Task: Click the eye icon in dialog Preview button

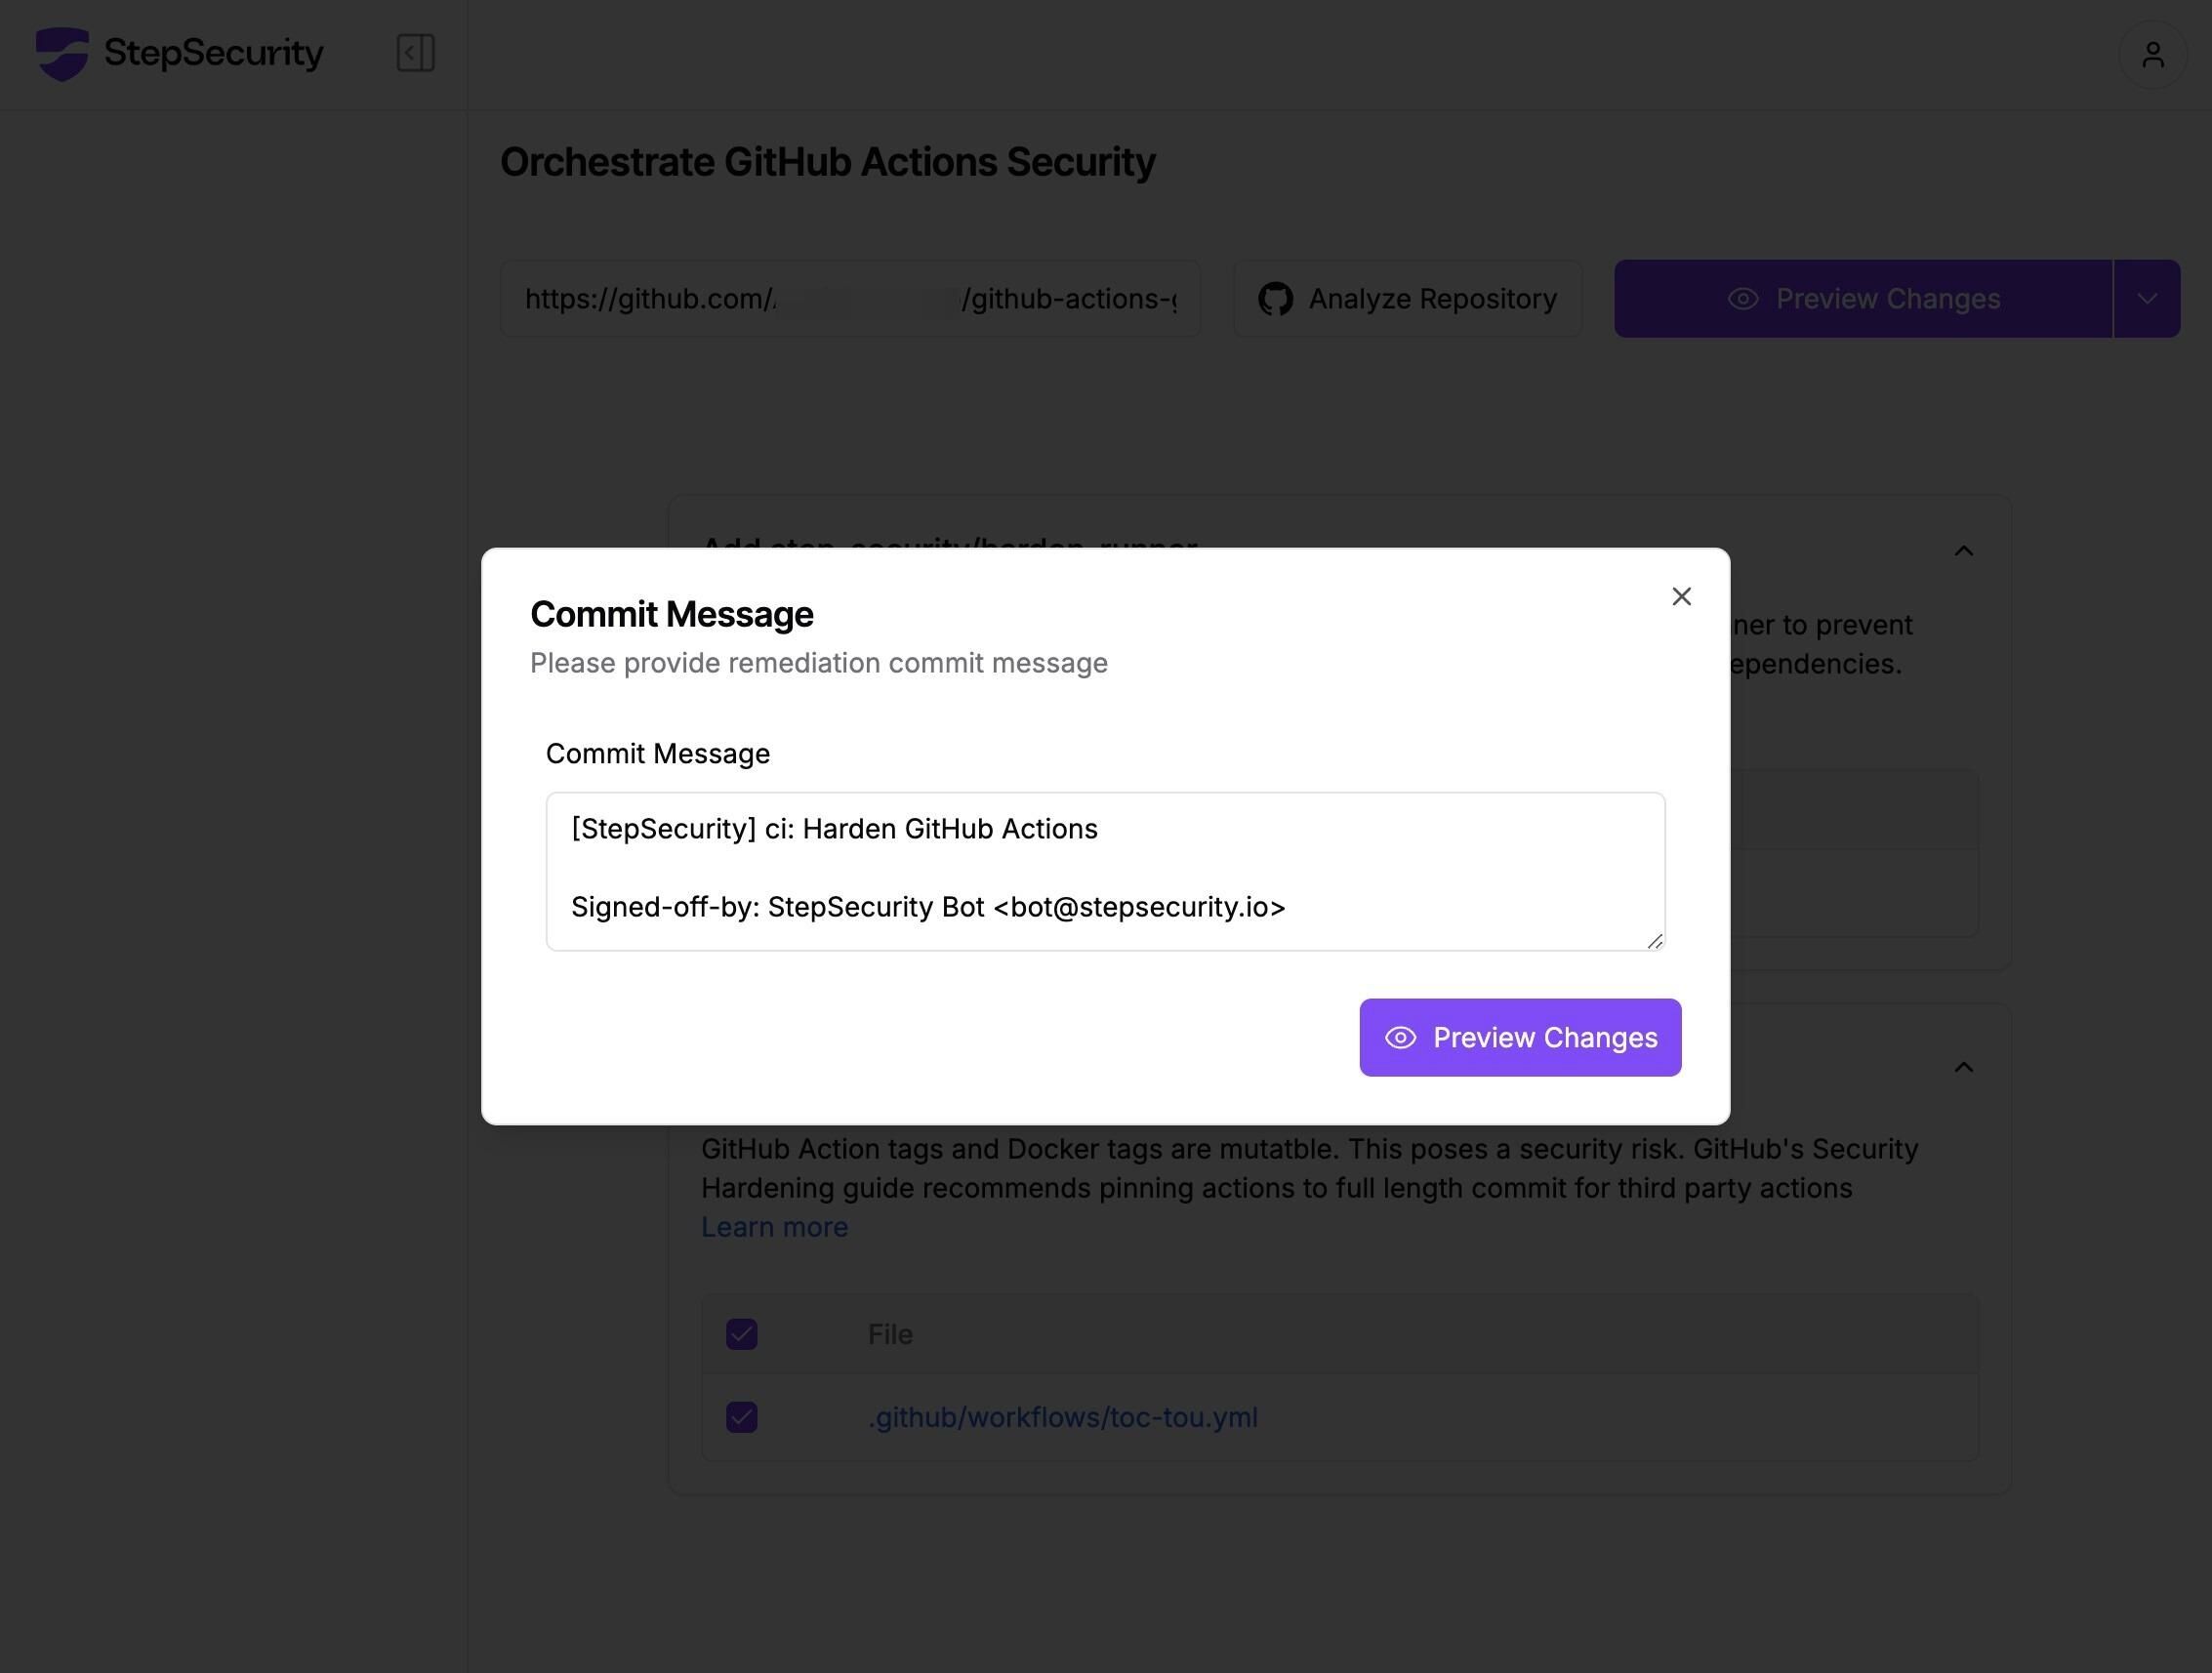Action: [1400, 1038]
